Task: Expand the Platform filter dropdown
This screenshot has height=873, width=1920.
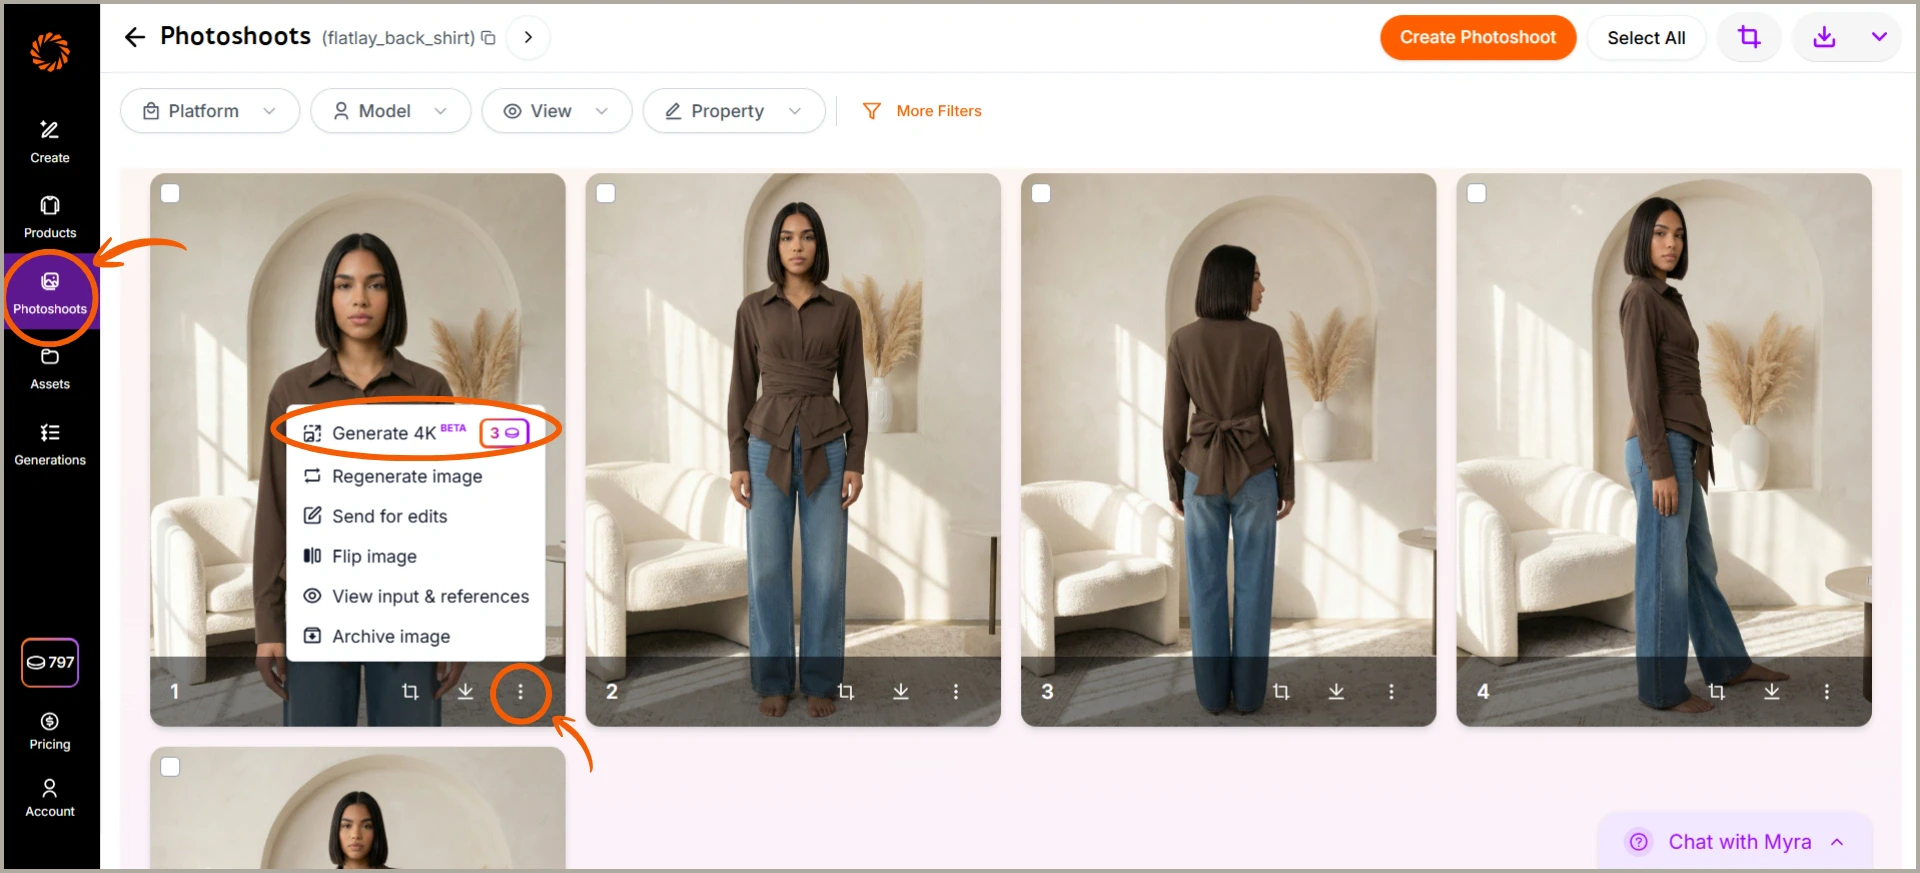Action: [210, 111]
